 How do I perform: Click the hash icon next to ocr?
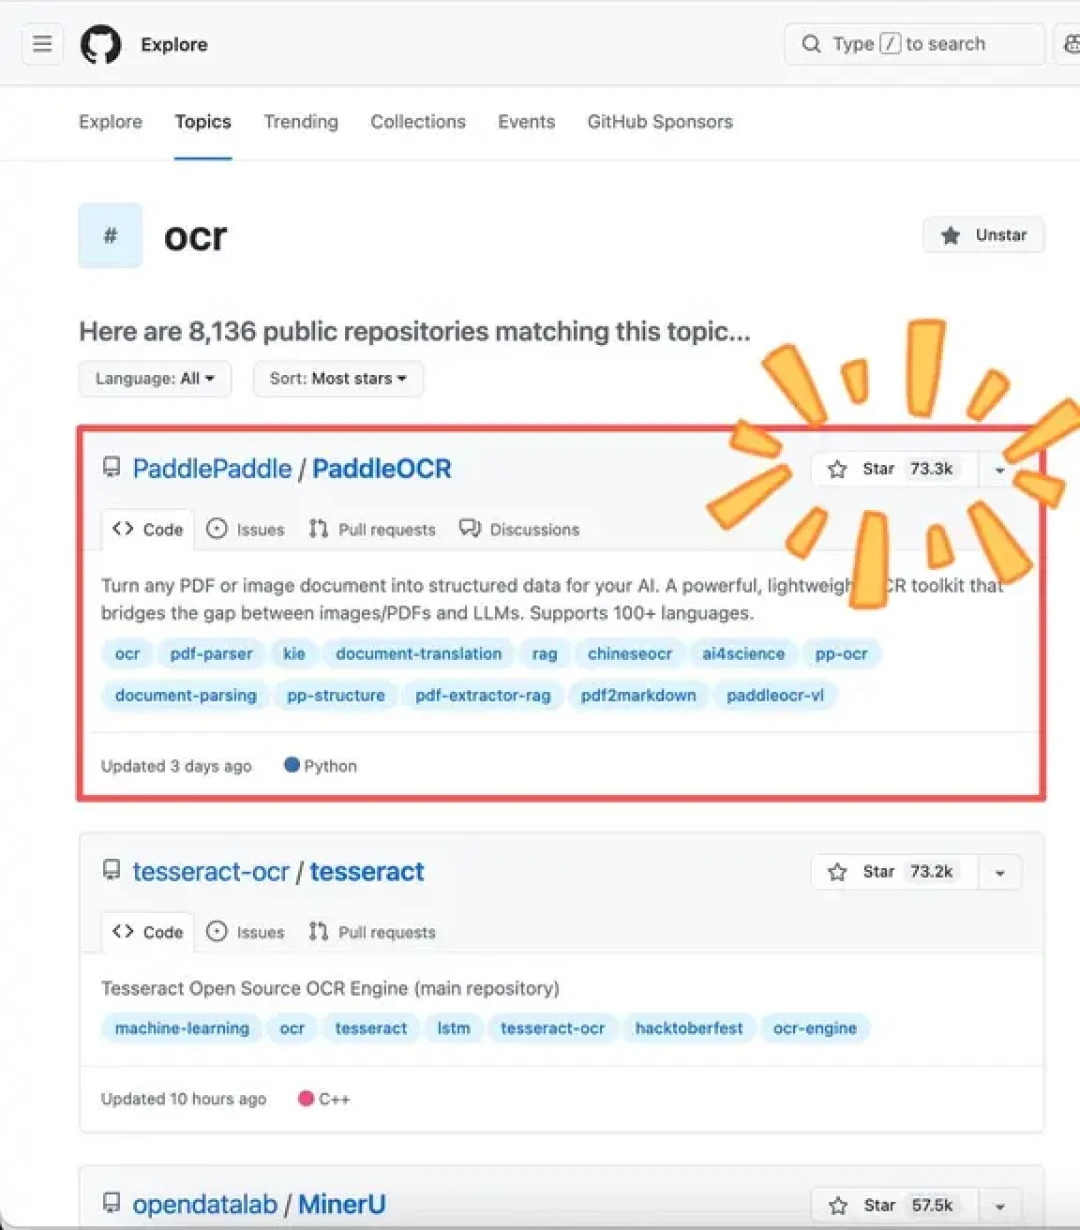[111, 235]
